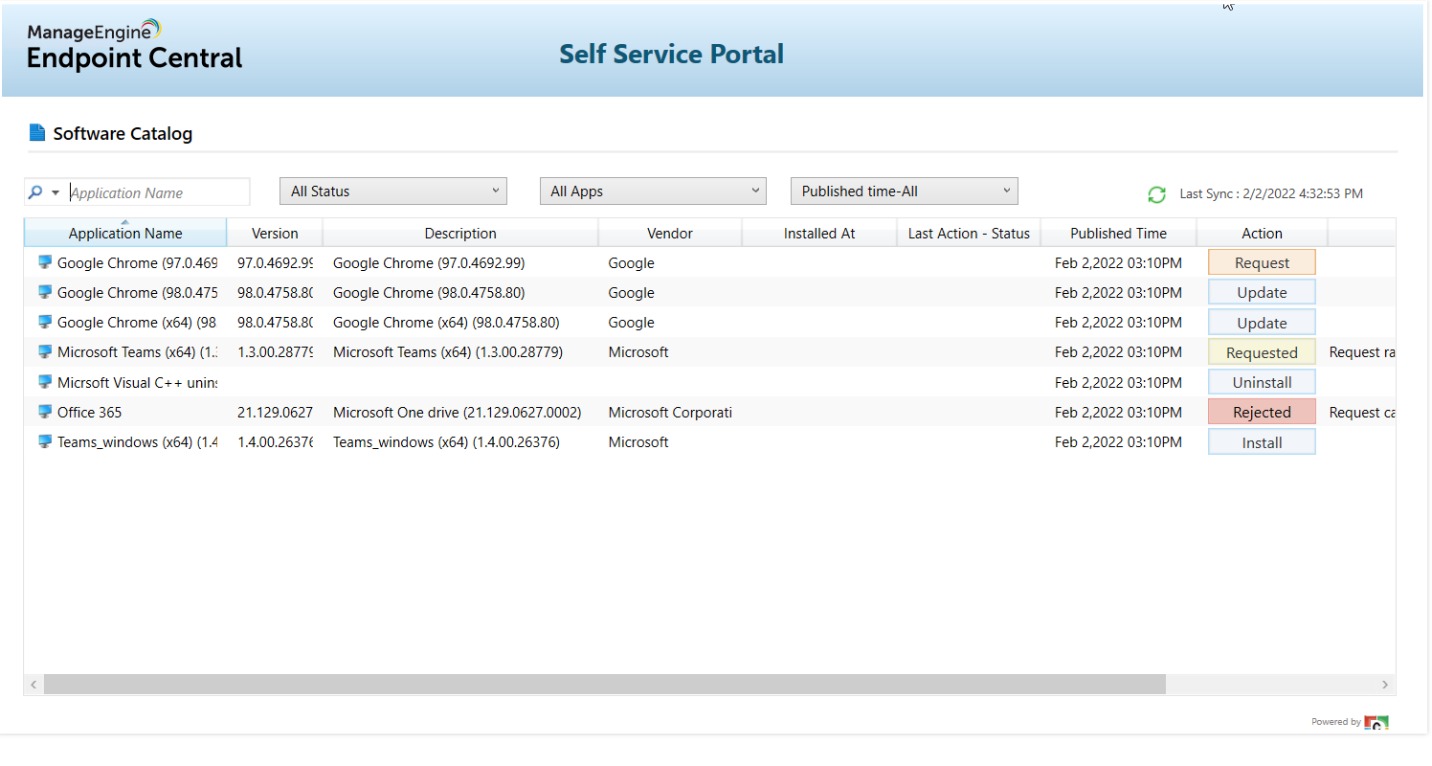Click the scrollbar left arrow
Screen dimensions: 1432x766
tap(34, 685)
